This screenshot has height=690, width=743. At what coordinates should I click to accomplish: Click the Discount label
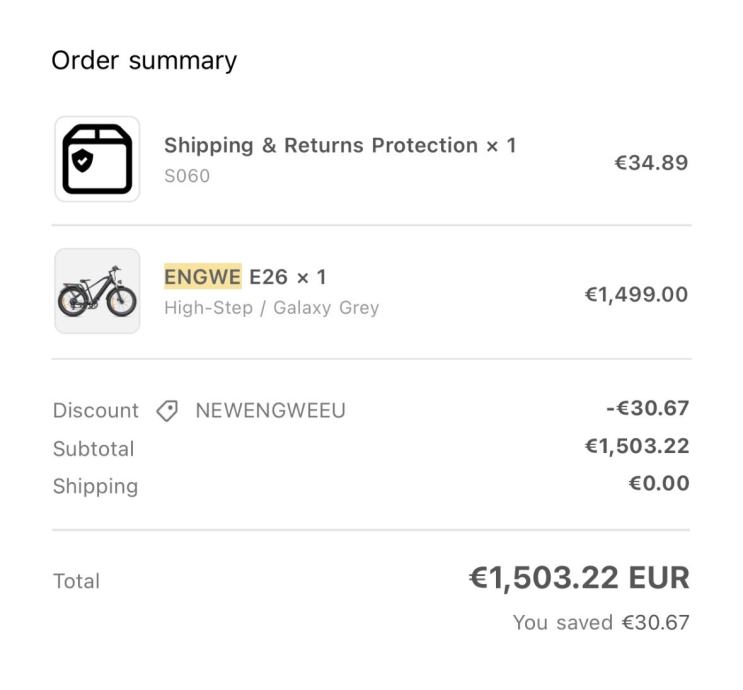[x=95, y=411]
